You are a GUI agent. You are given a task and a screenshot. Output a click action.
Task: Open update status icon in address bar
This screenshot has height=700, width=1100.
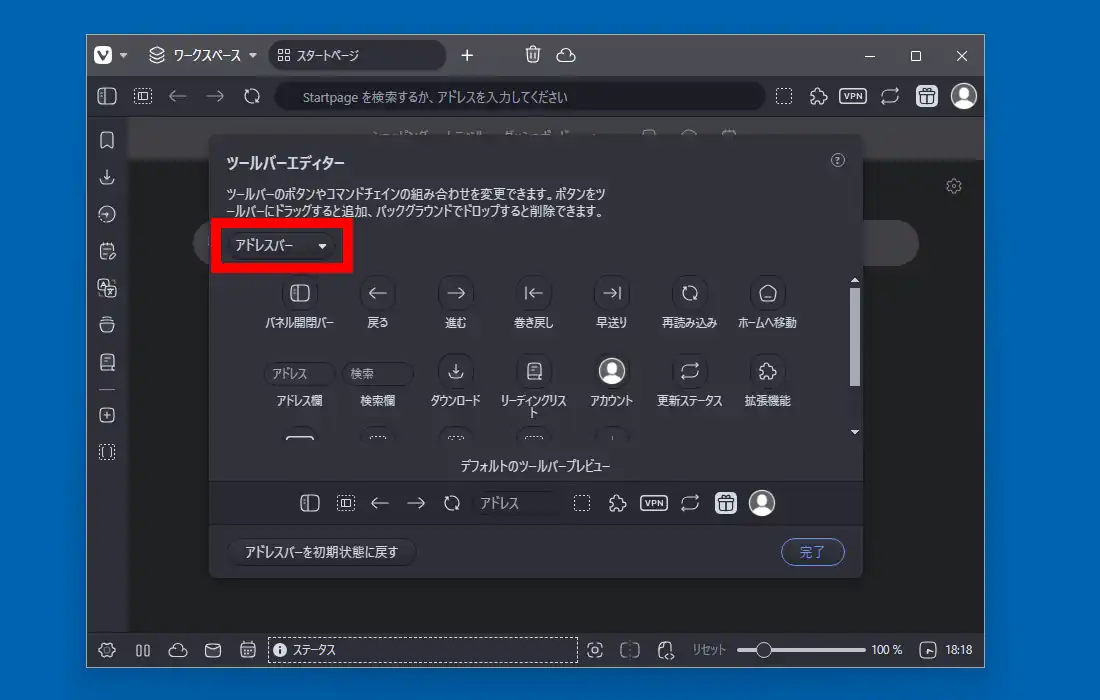click(890, 96)
